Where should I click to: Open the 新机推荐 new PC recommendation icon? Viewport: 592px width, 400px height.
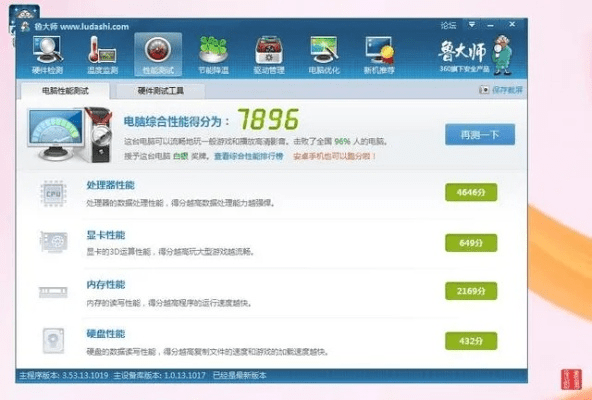pos(379,55)
